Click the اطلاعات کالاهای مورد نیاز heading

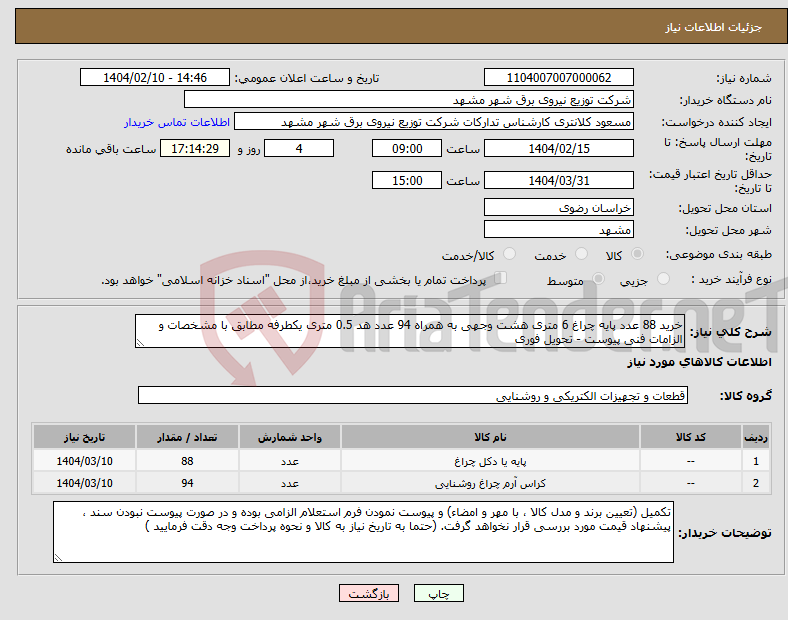tap(699, 362)
